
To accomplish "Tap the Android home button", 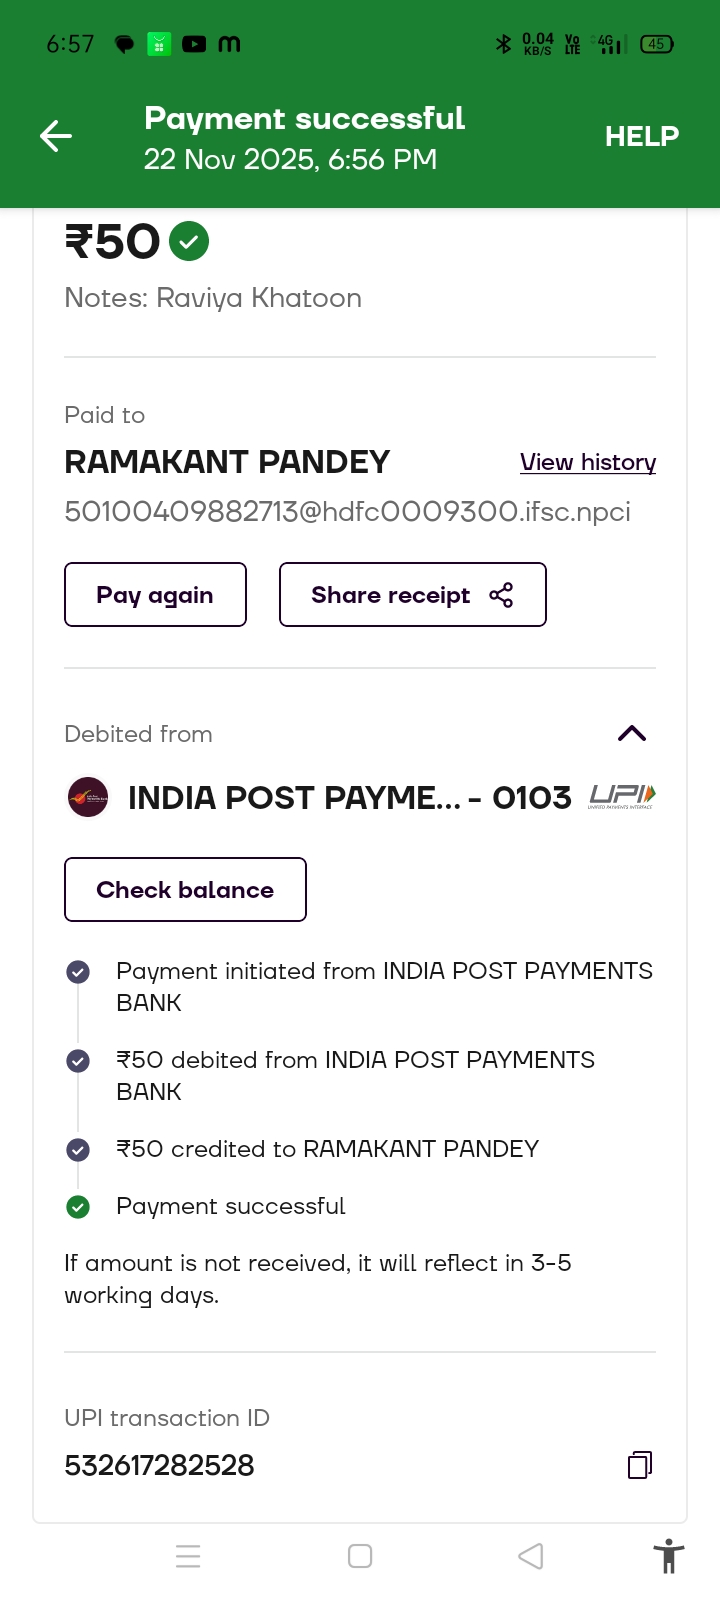I will click(x=360, y=1556).
